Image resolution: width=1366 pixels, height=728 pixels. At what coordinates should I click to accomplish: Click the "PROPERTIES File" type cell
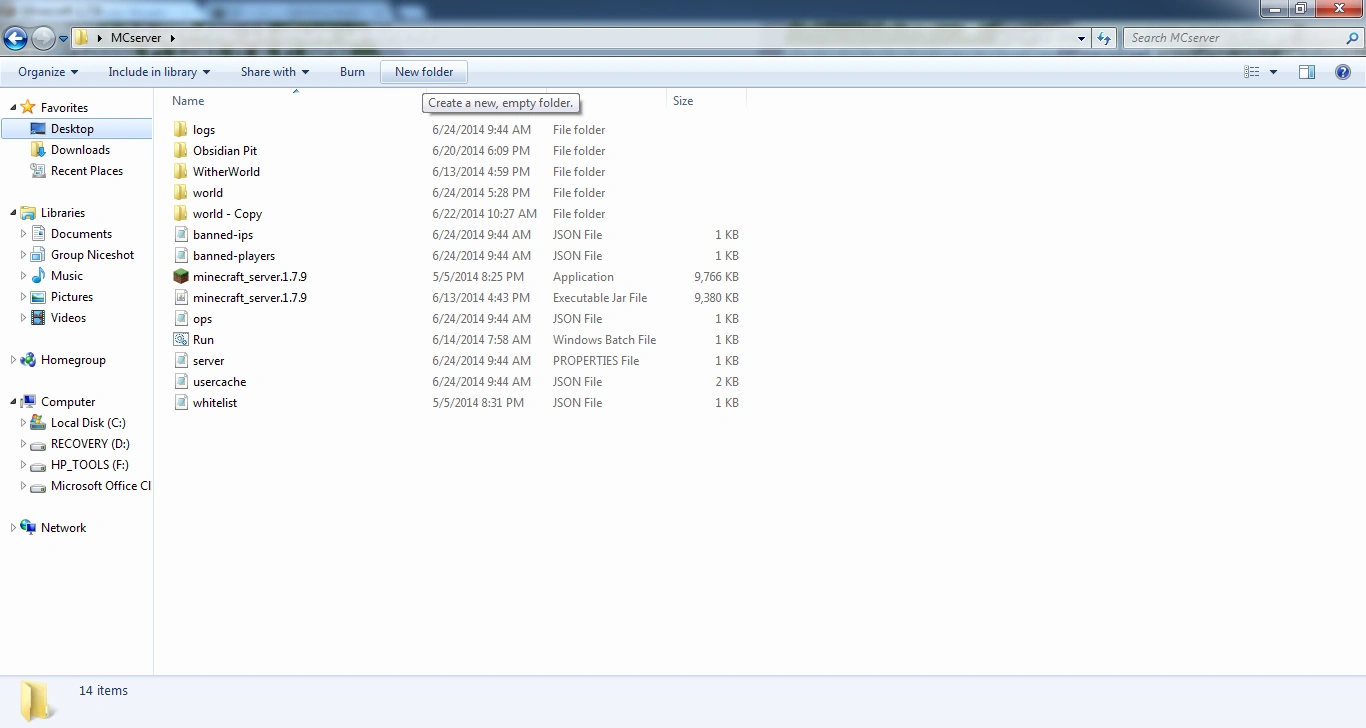[596, 361]
